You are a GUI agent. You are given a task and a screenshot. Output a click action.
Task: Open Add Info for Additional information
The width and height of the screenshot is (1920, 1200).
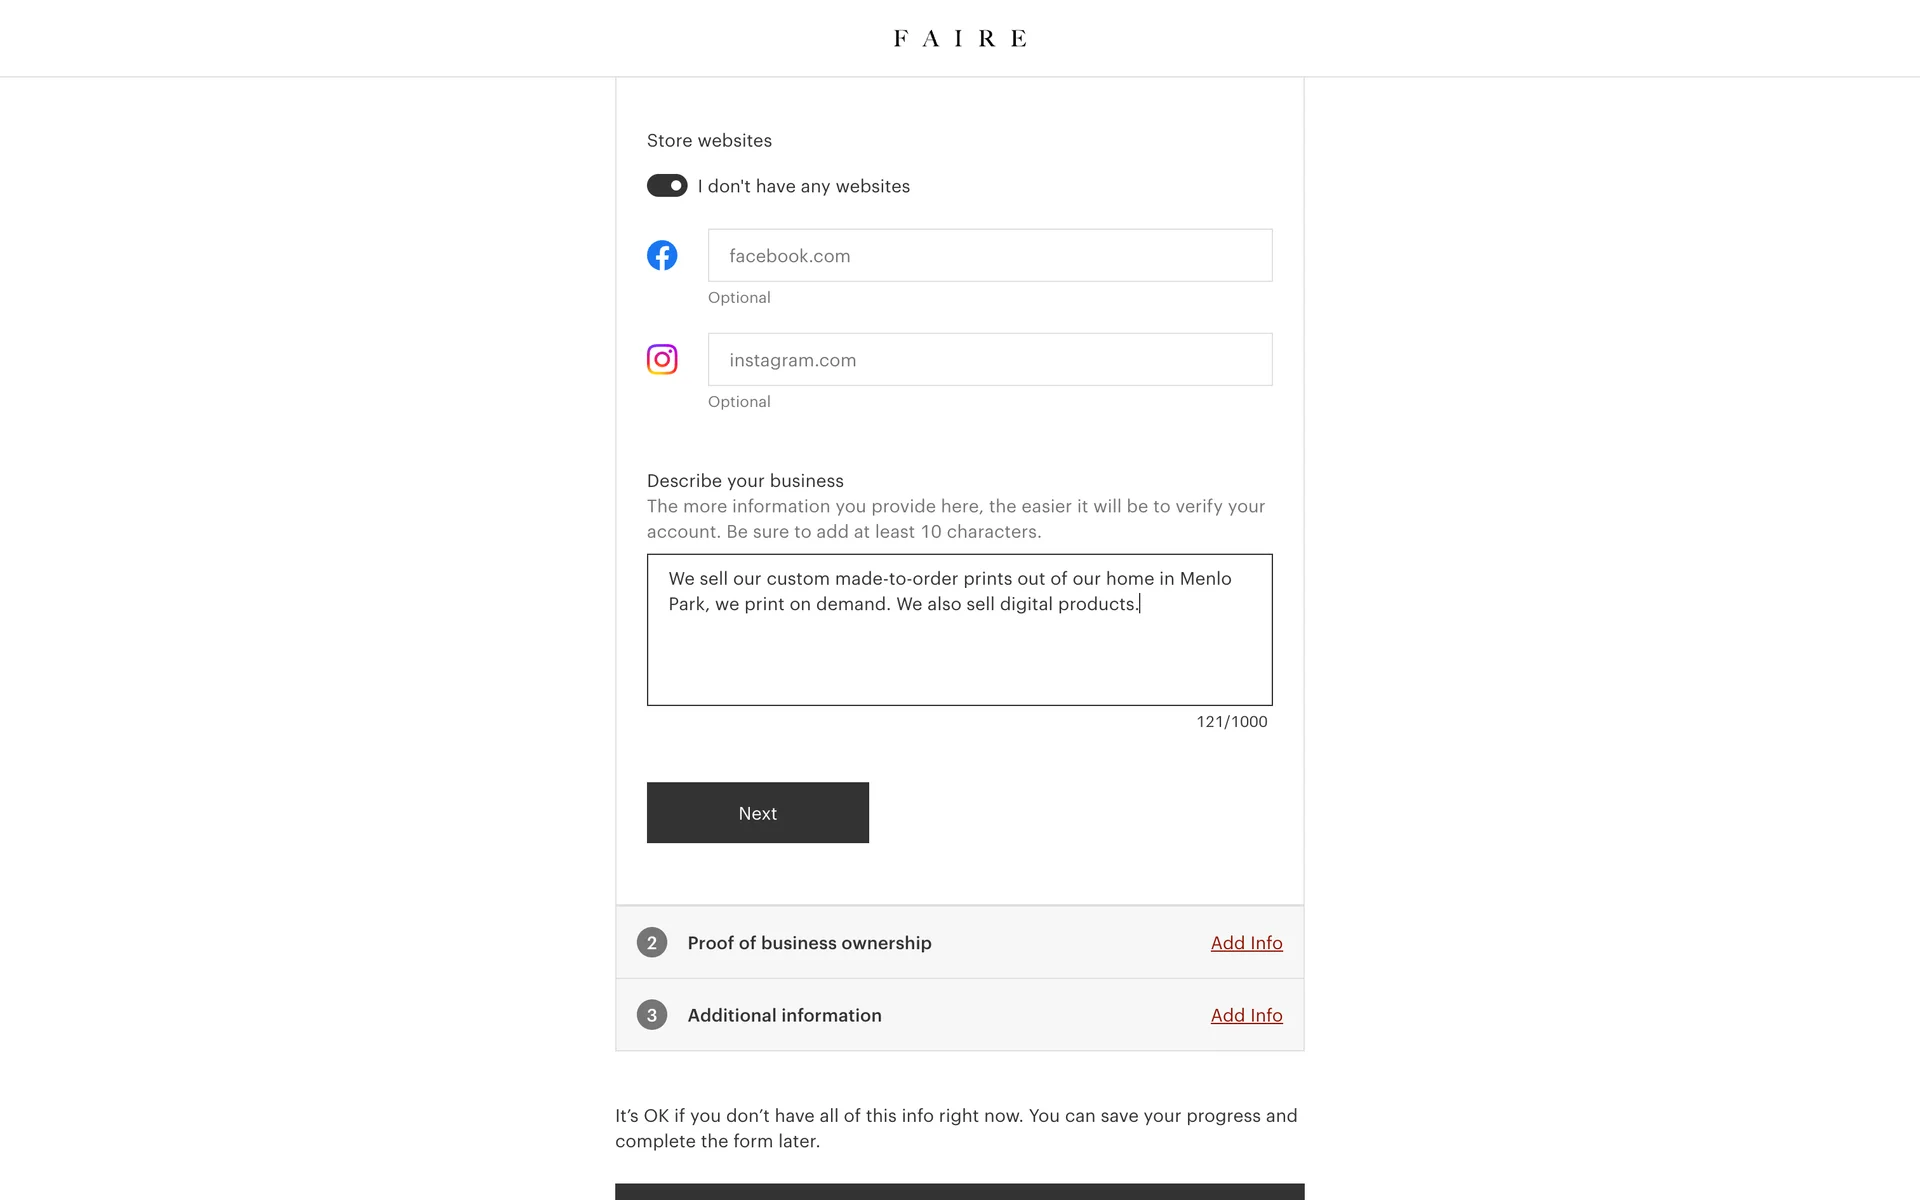[1246, 1015]
